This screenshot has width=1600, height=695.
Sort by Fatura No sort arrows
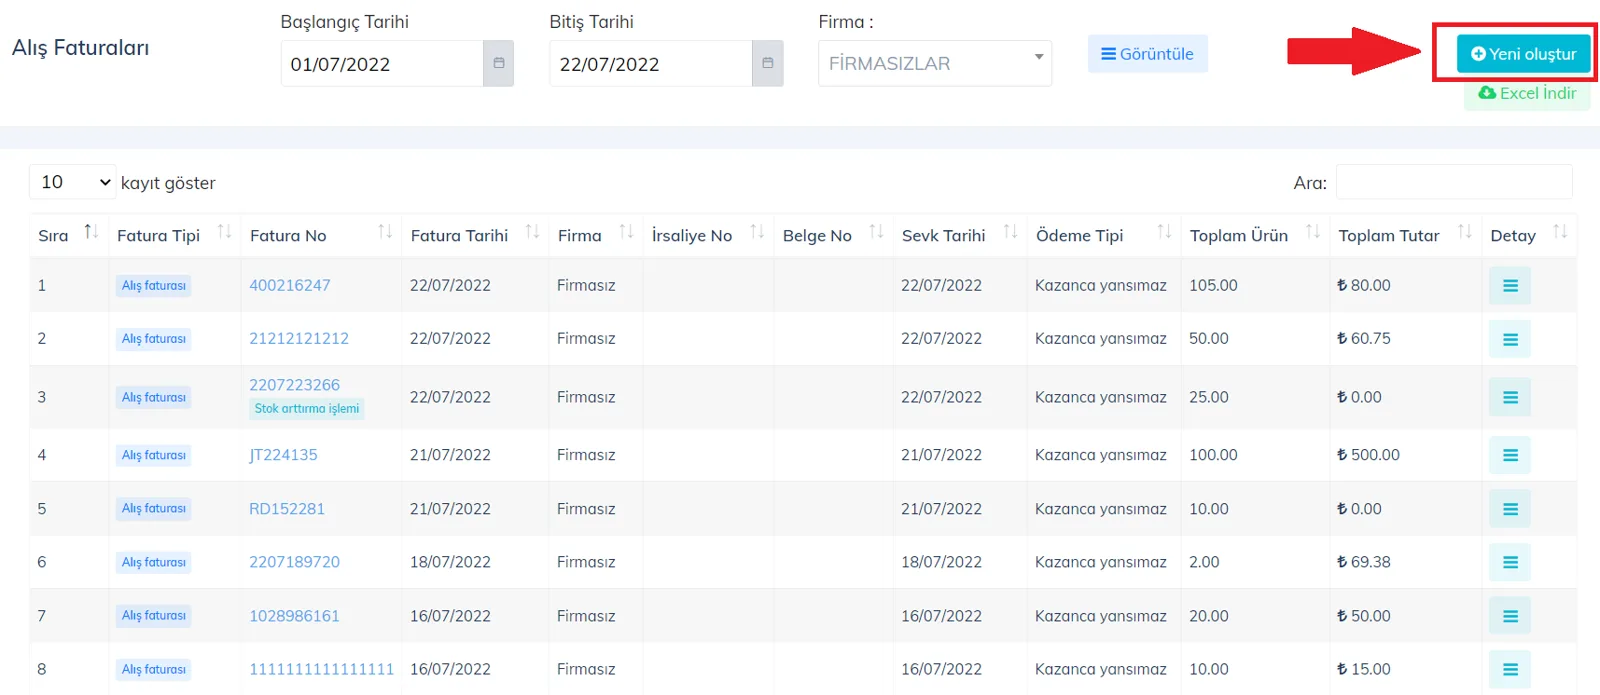tap(385, 233)
